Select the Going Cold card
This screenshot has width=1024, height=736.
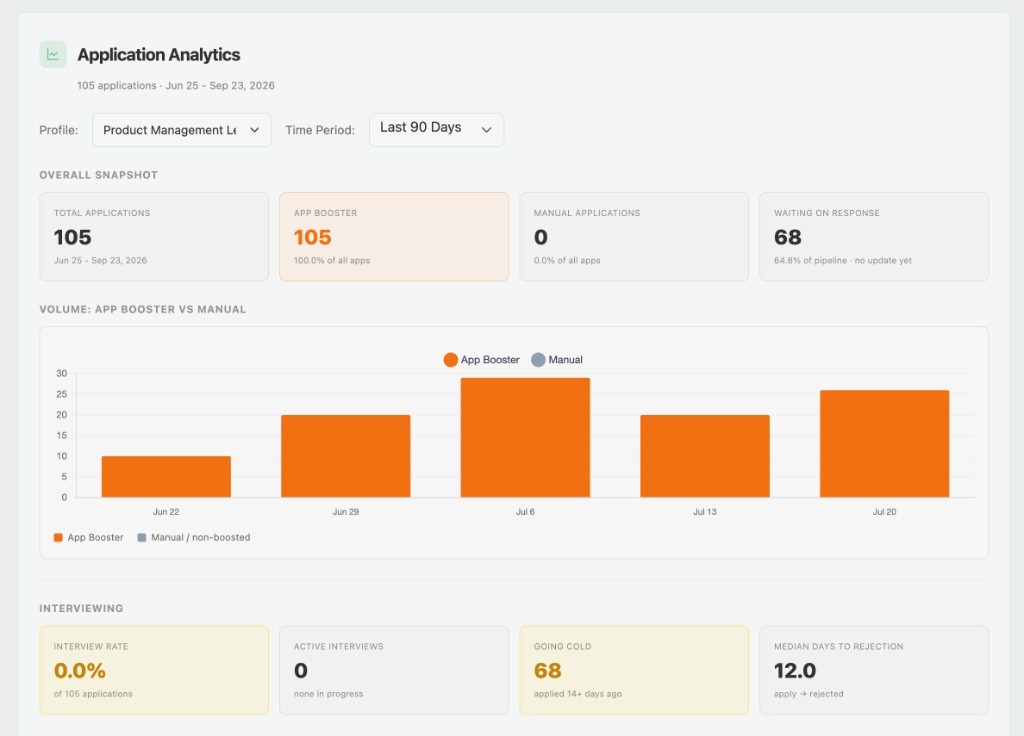[634, 670]
